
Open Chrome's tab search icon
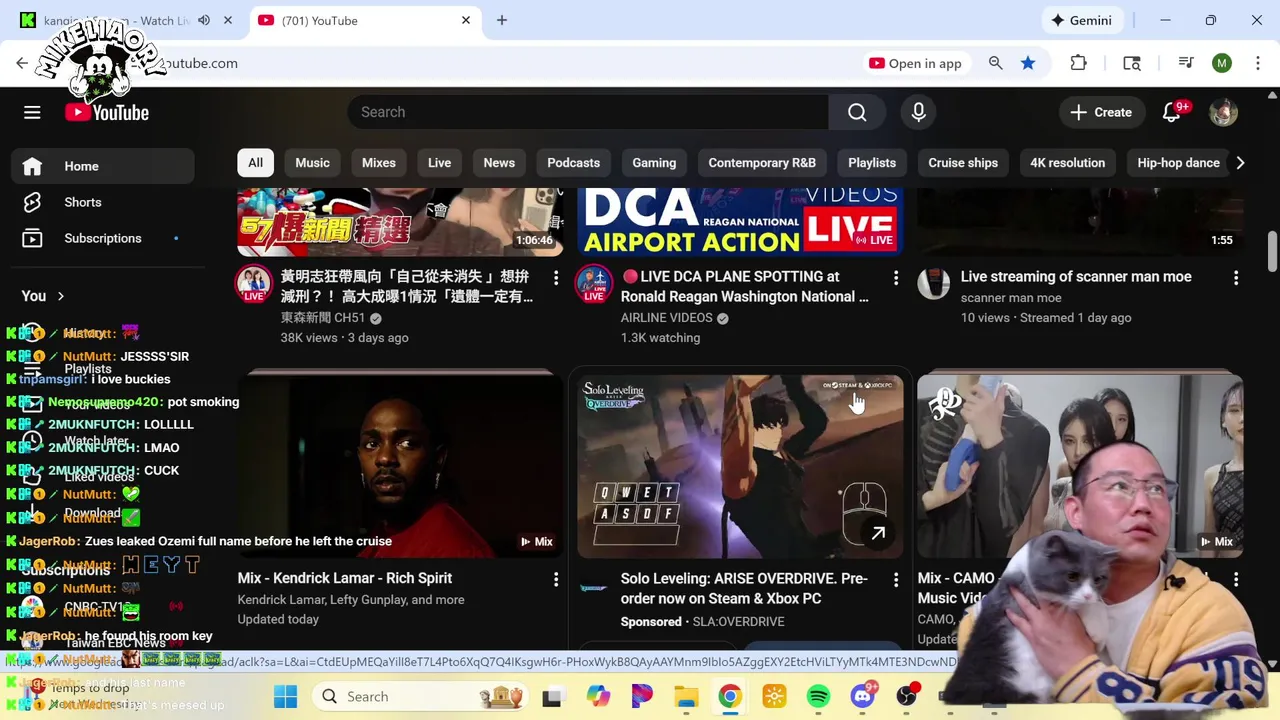1132,63
